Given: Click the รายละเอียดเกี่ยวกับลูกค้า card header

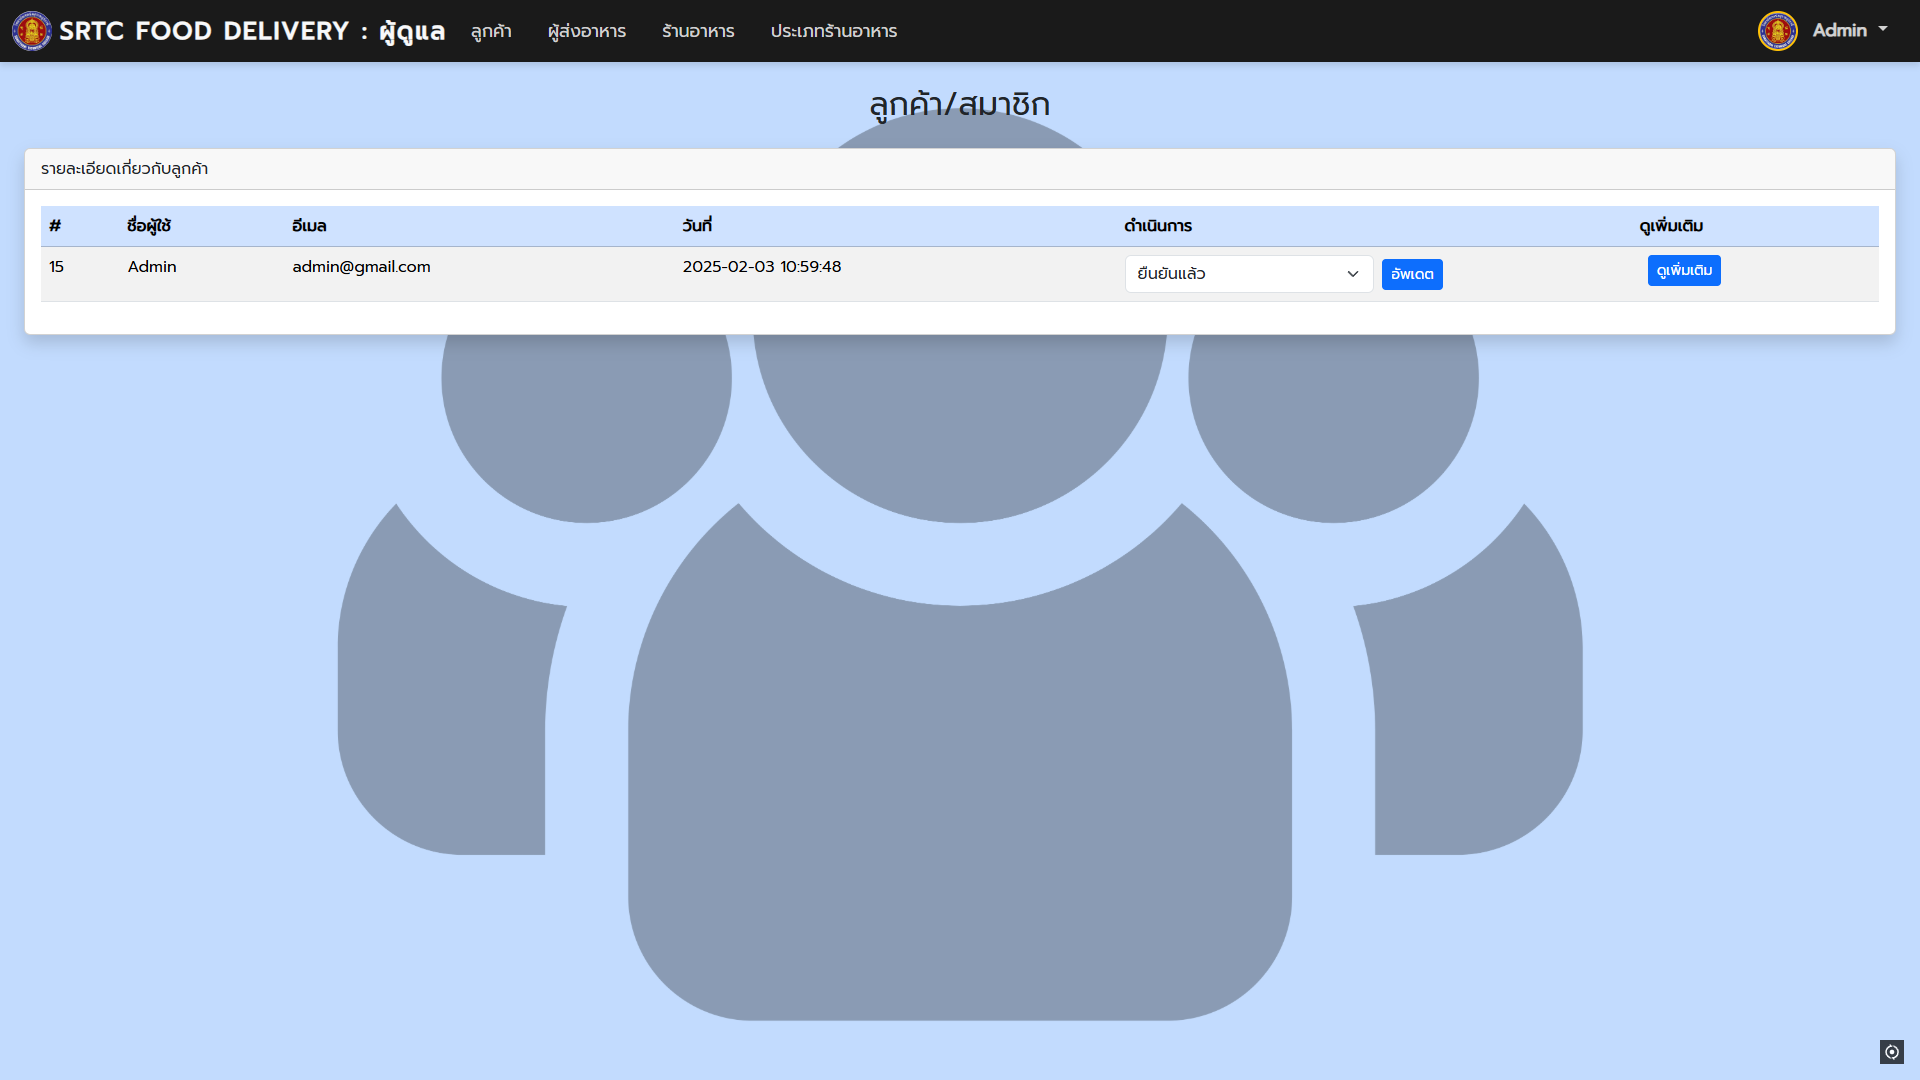Looking at the screenshot, I should coord(124,169).
